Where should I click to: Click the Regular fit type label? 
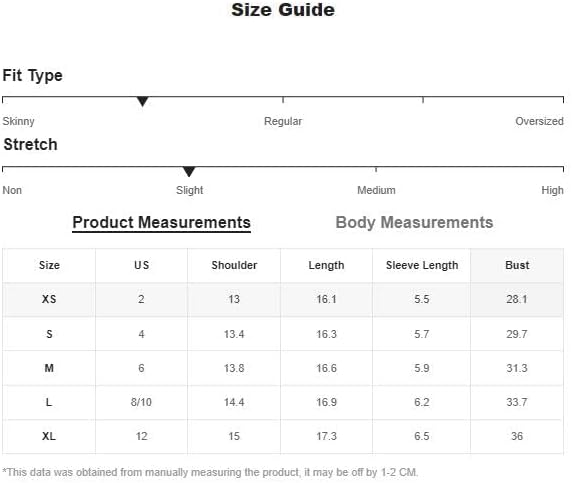[x=283, y=121]
